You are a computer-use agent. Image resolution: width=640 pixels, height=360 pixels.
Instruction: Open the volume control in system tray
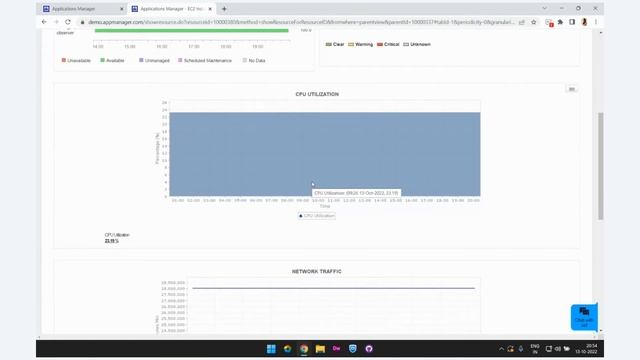coord(558,349)
